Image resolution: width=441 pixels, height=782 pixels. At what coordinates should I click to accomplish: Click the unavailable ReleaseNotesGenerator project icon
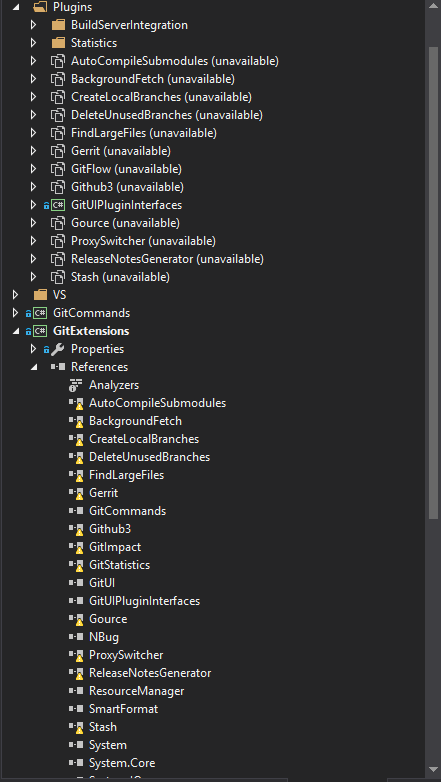[58, 259]
